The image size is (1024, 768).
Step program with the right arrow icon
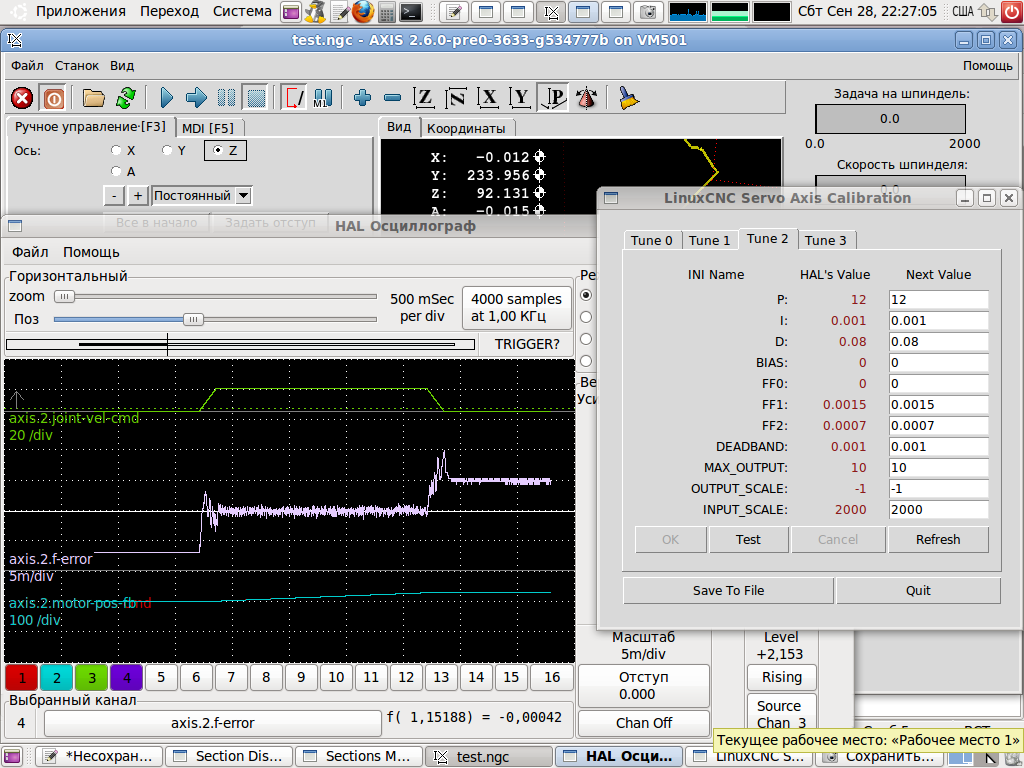coord(196,98)
